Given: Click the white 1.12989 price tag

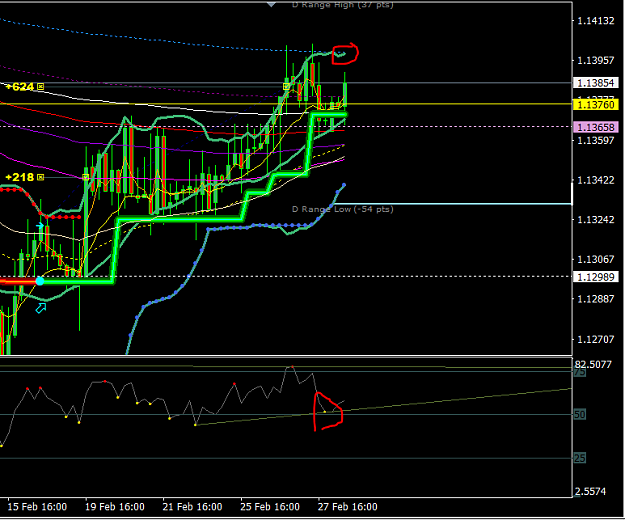Looking at the screenshot, I should point(596,277).
